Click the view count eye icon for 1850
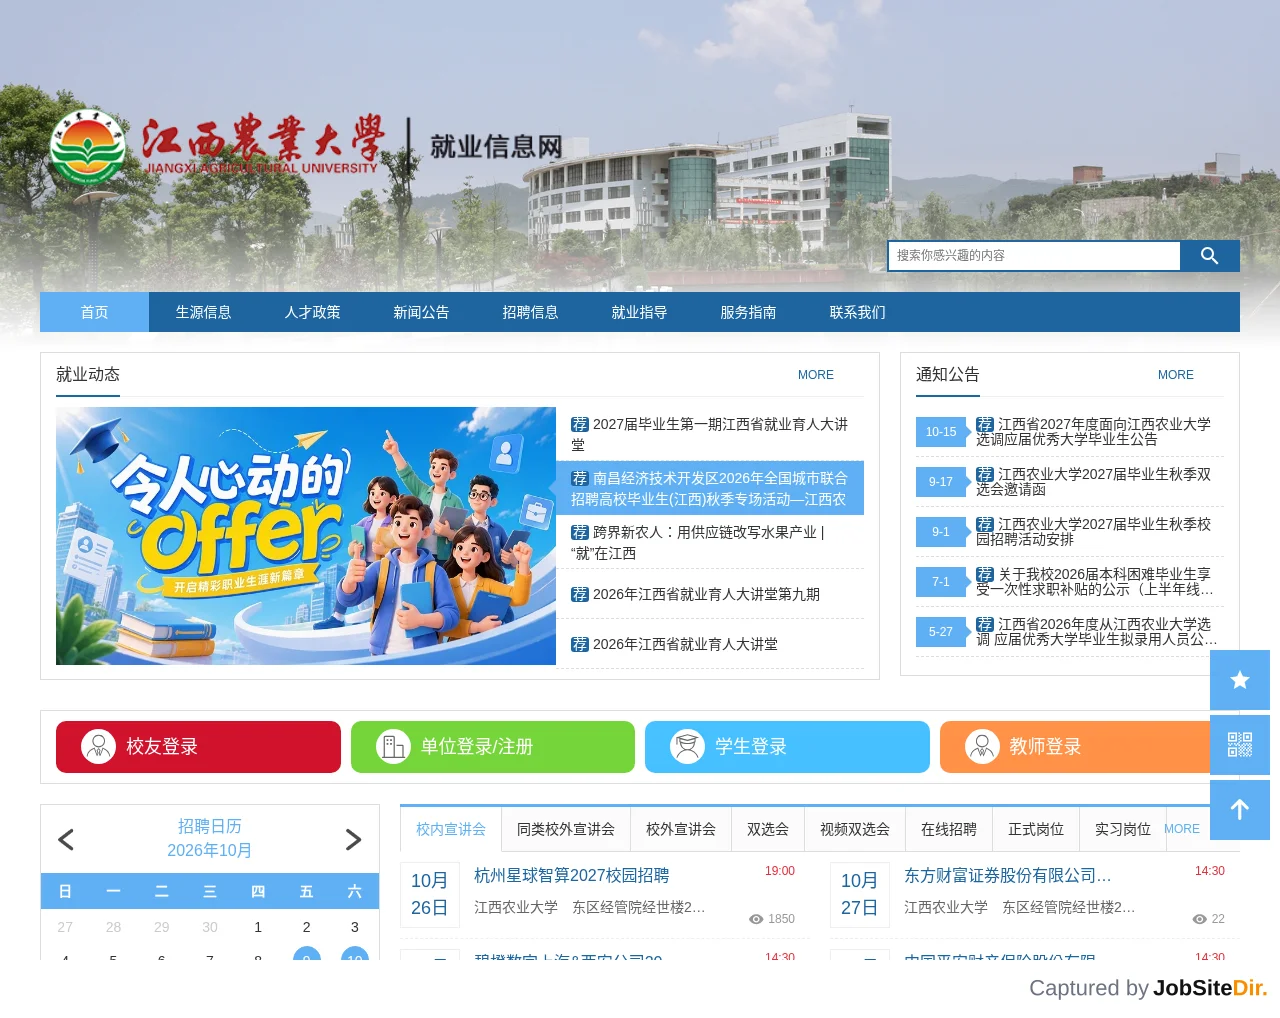Viewport: 1280px width, 1018px height. (x=756, y=919)
